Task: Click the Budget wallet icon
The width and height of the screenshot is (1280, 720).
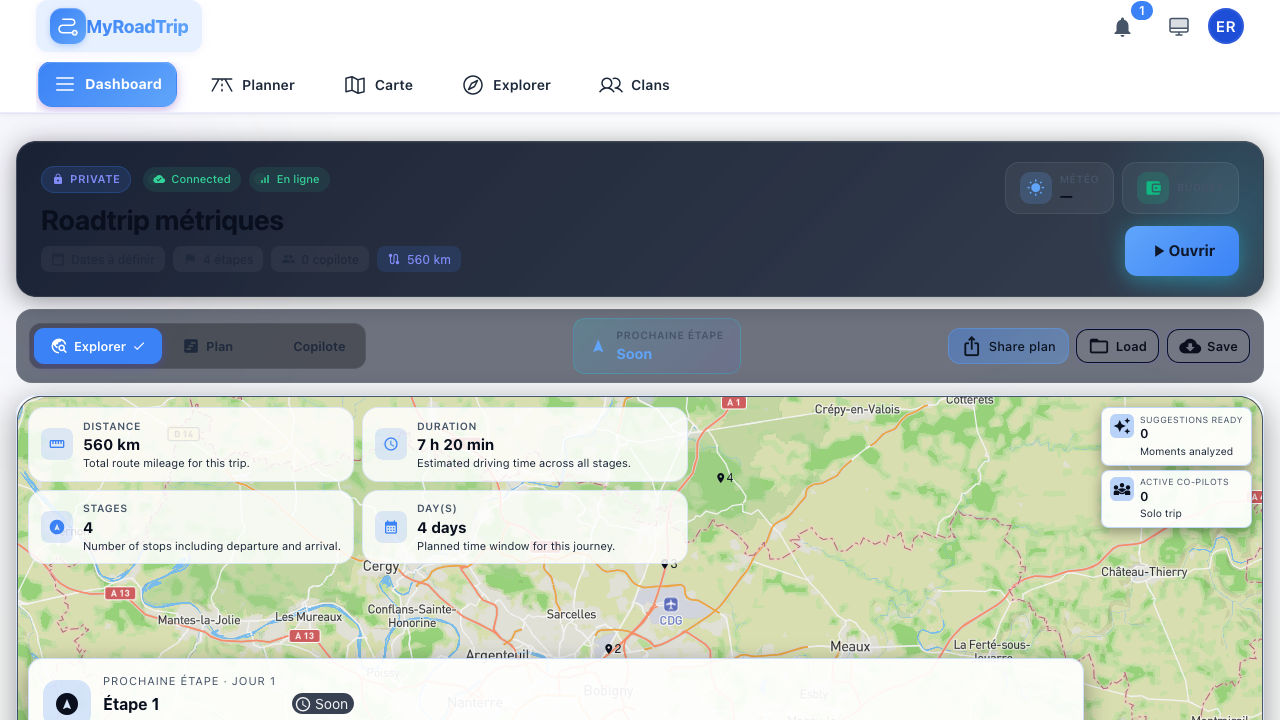Action: 1153,188
